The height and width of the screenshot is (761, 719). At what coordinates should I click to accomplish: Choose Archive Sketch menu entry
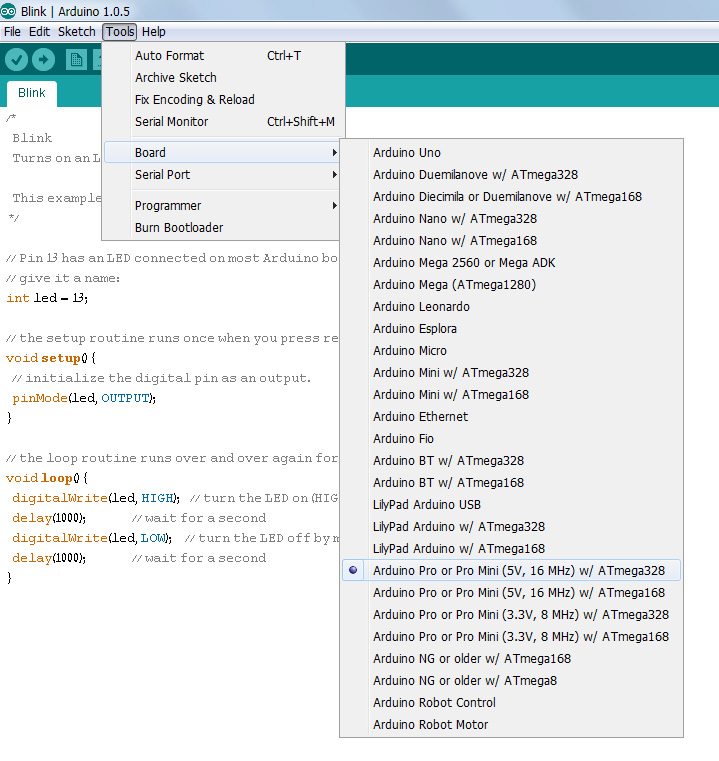pos(221,78)
